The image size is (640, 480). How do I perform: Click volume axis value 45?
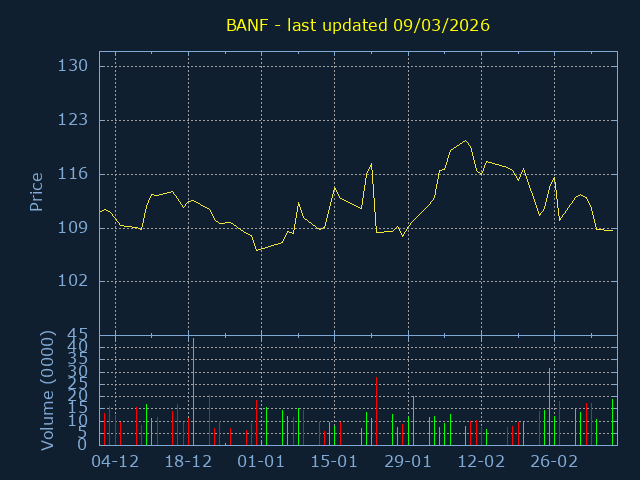(x=77, y=336)
